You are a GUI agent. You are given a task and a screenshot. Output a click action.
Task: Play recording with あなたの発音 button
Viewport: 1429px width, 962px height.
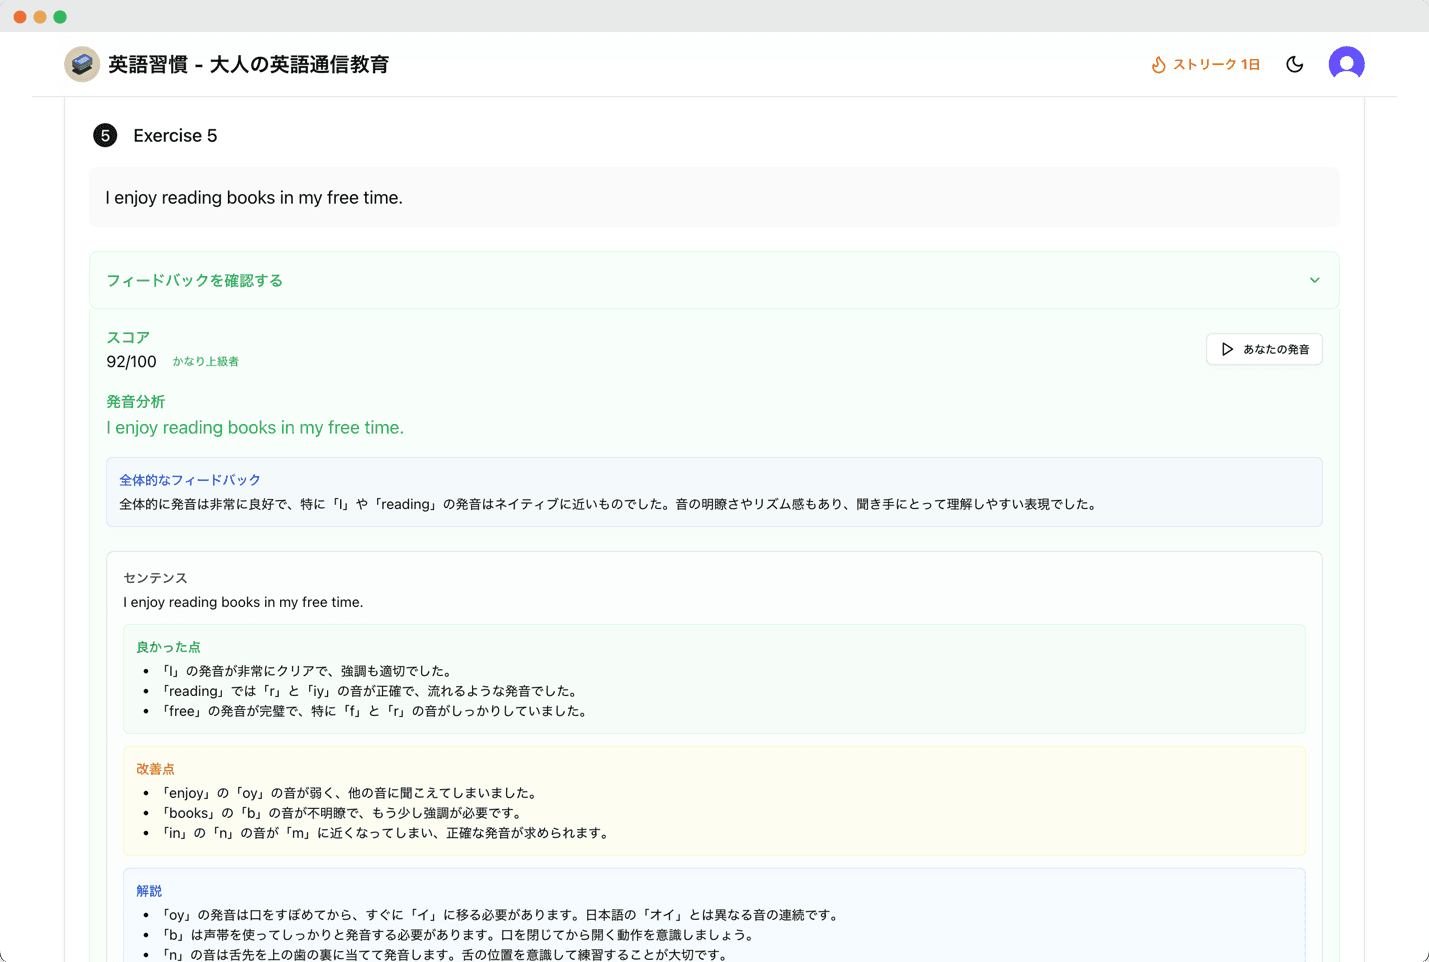tap(1264, 349)
